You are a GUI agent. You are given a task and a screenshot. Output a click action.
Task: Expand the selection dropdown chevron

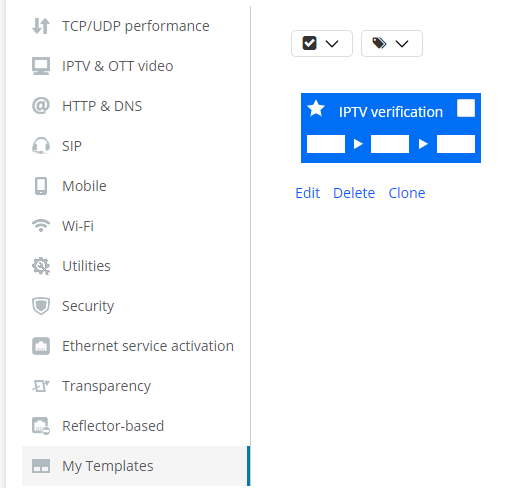click(332, 44)
